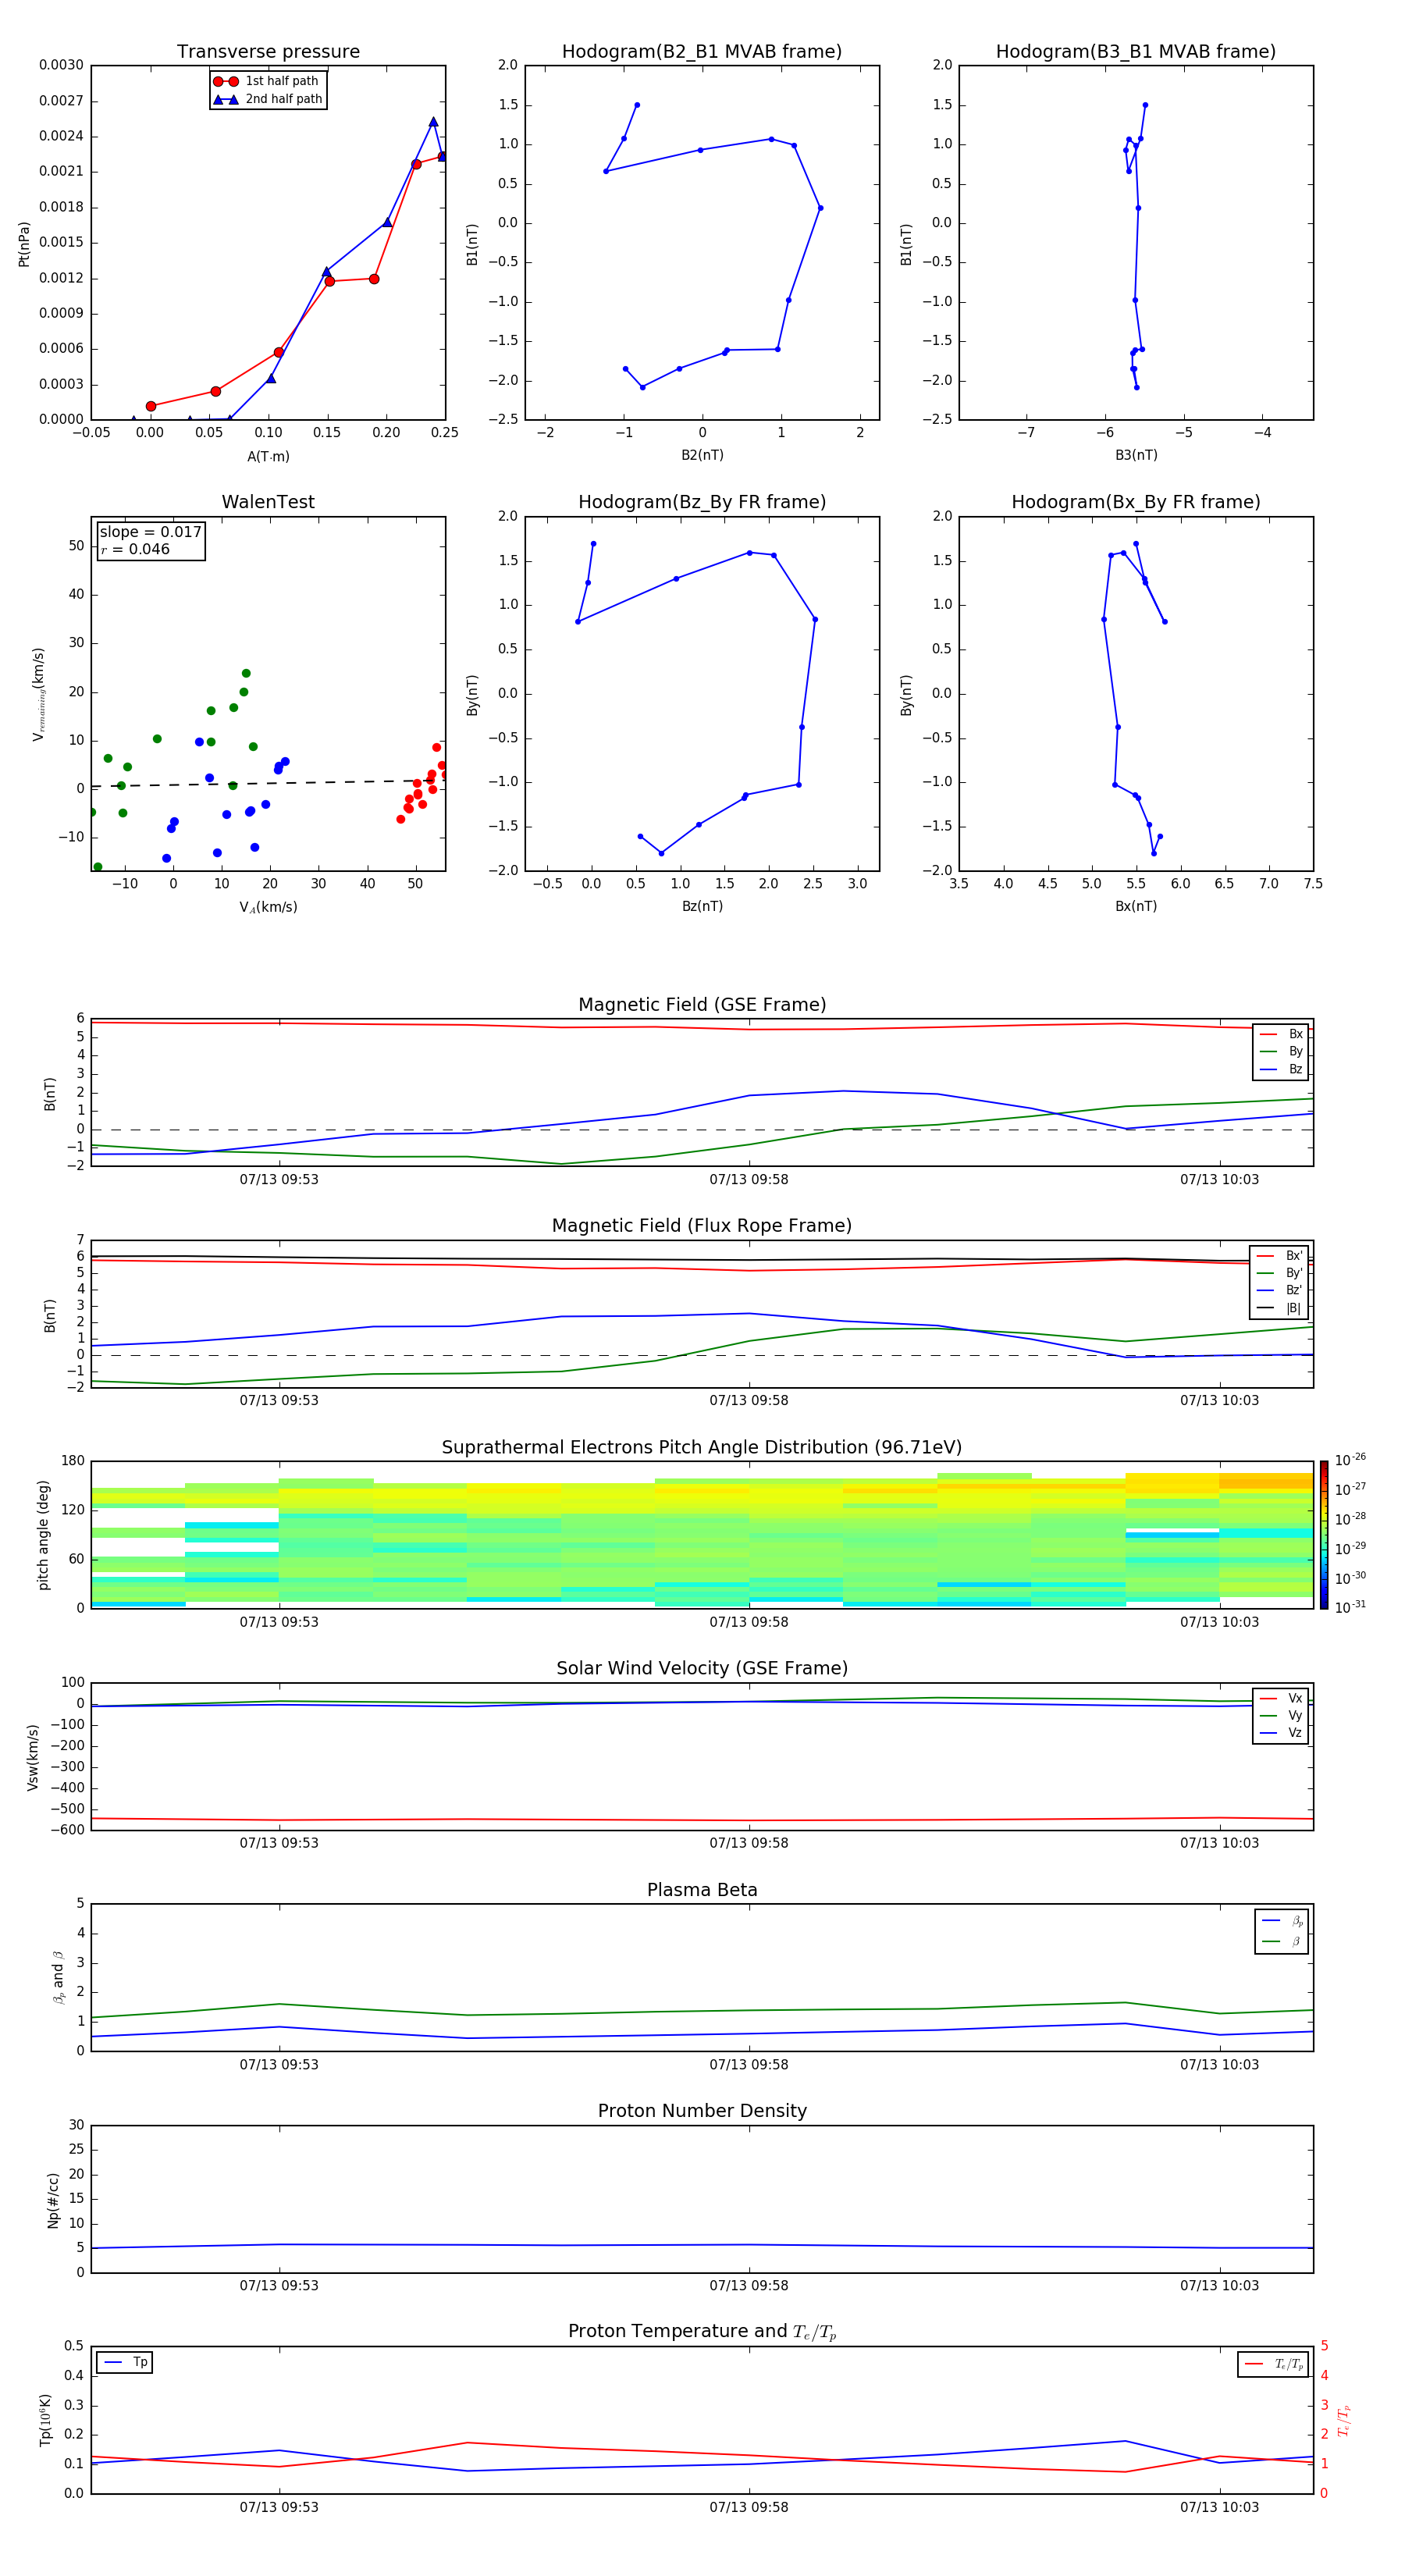
Task: Click the "A(T·m)" x-axis label
Action: (x=268, y=457)
